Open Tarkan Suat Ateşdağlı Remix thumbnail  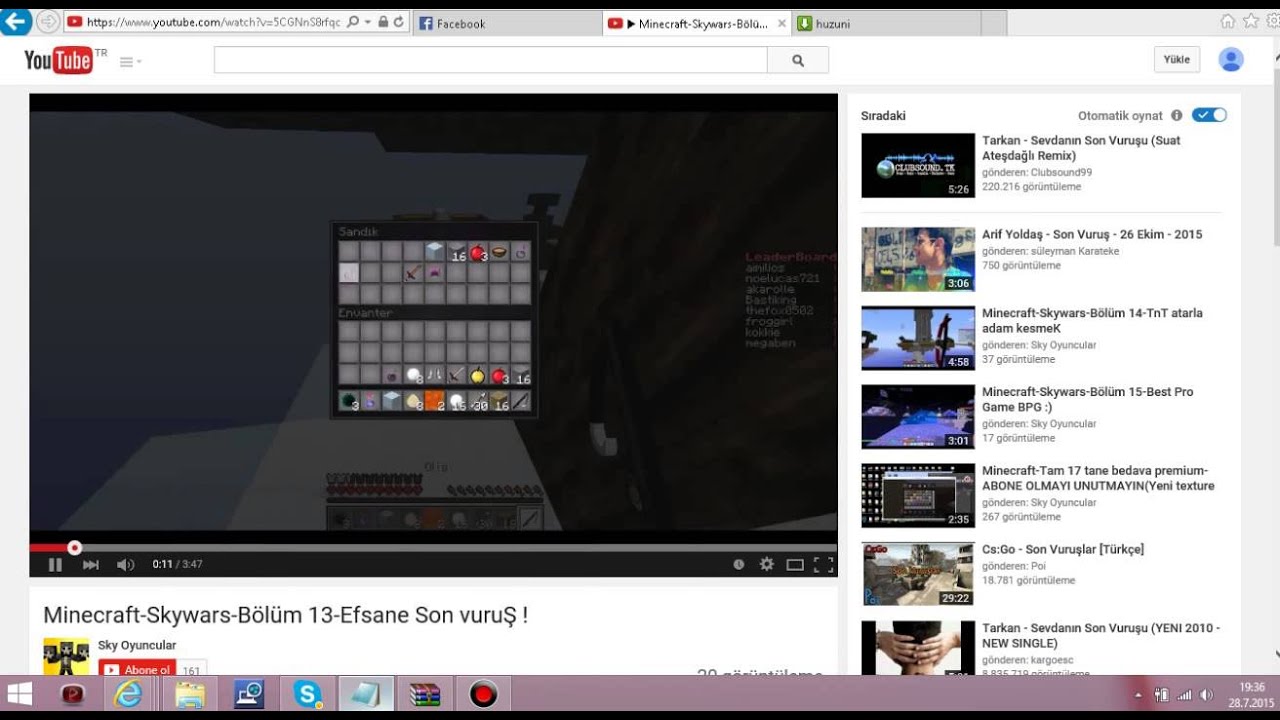(918, 165)
